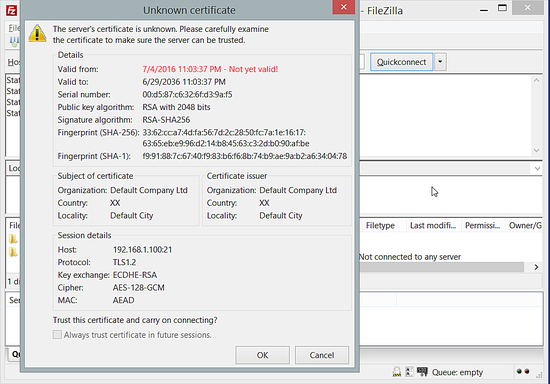The width and height of the screenshot is (550, 384).
Task: Click the red activity LED indicator
Action: (527, 371)
